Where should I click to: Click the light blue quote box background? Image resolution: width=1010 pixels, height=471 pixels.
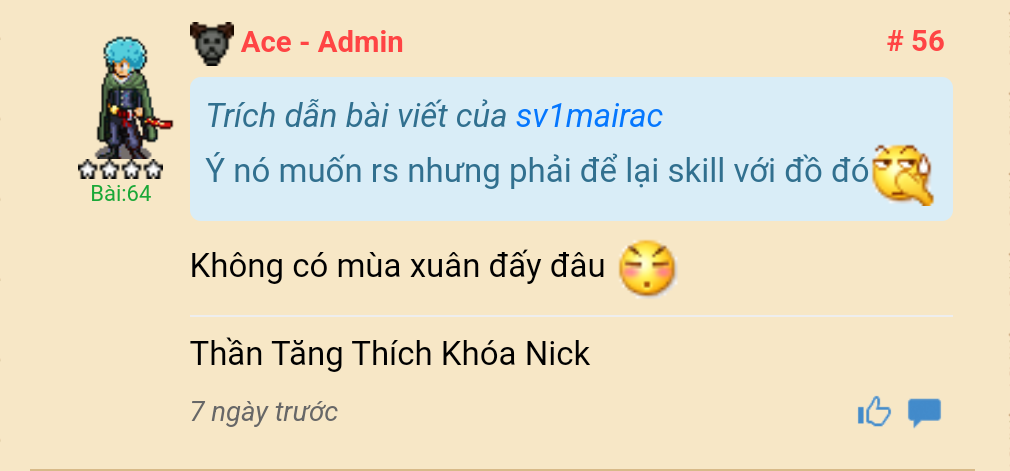(x=571, y=149)
